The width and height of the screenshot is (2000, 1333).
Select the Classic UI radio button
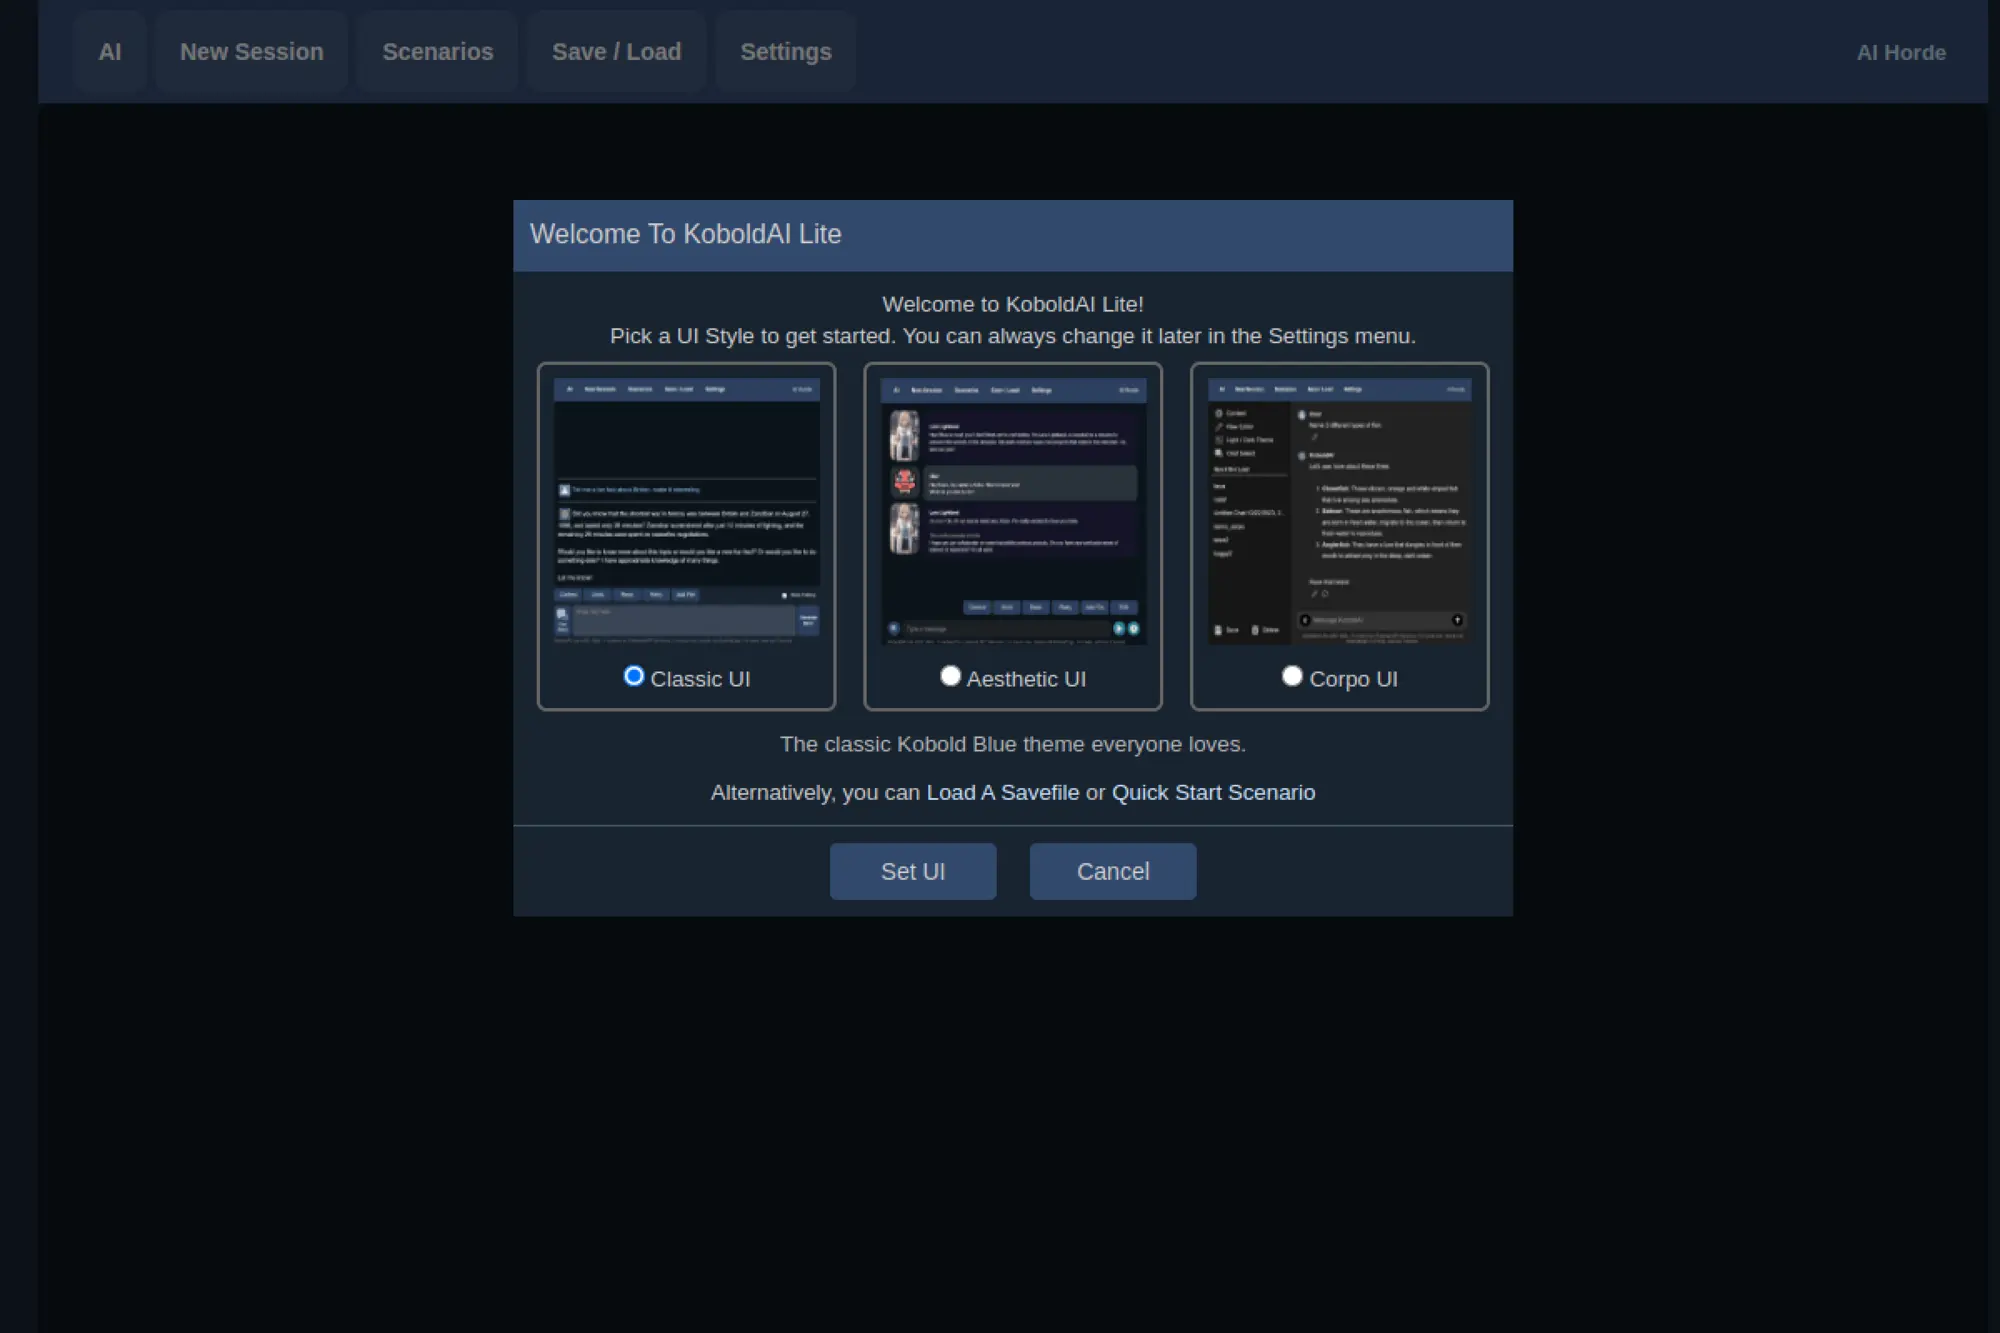click(x=633, y=676)
